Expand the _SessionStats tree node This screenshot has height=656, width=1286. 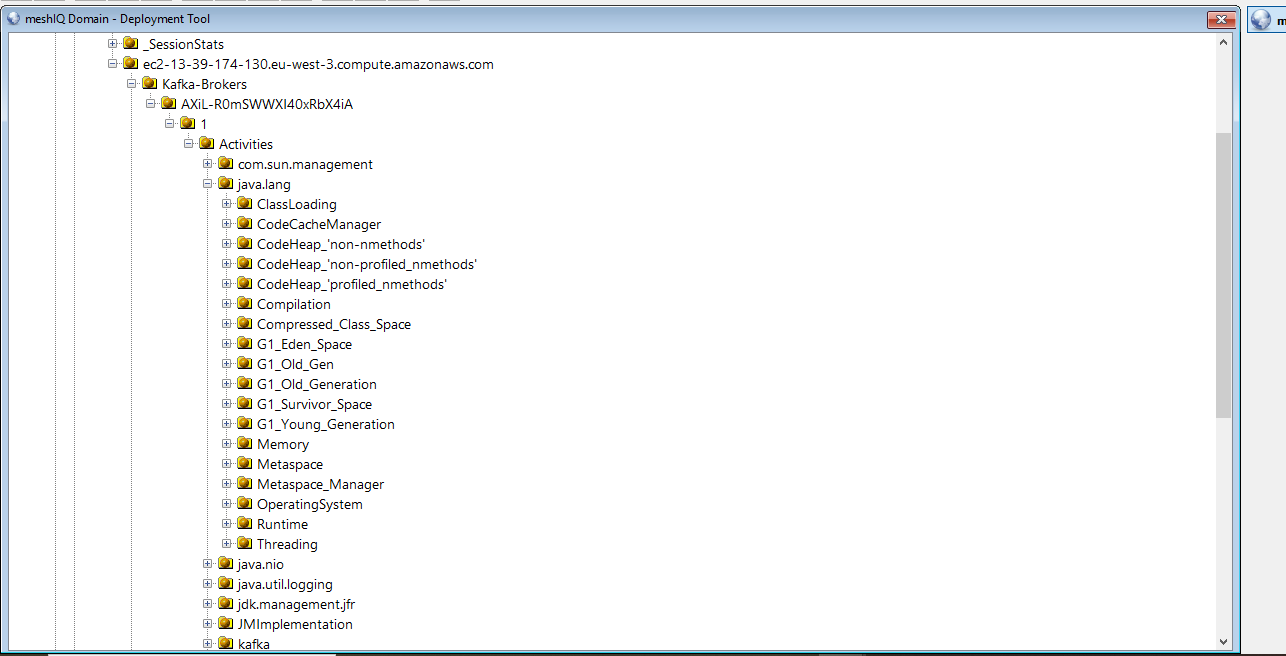[x=113, y=44]
